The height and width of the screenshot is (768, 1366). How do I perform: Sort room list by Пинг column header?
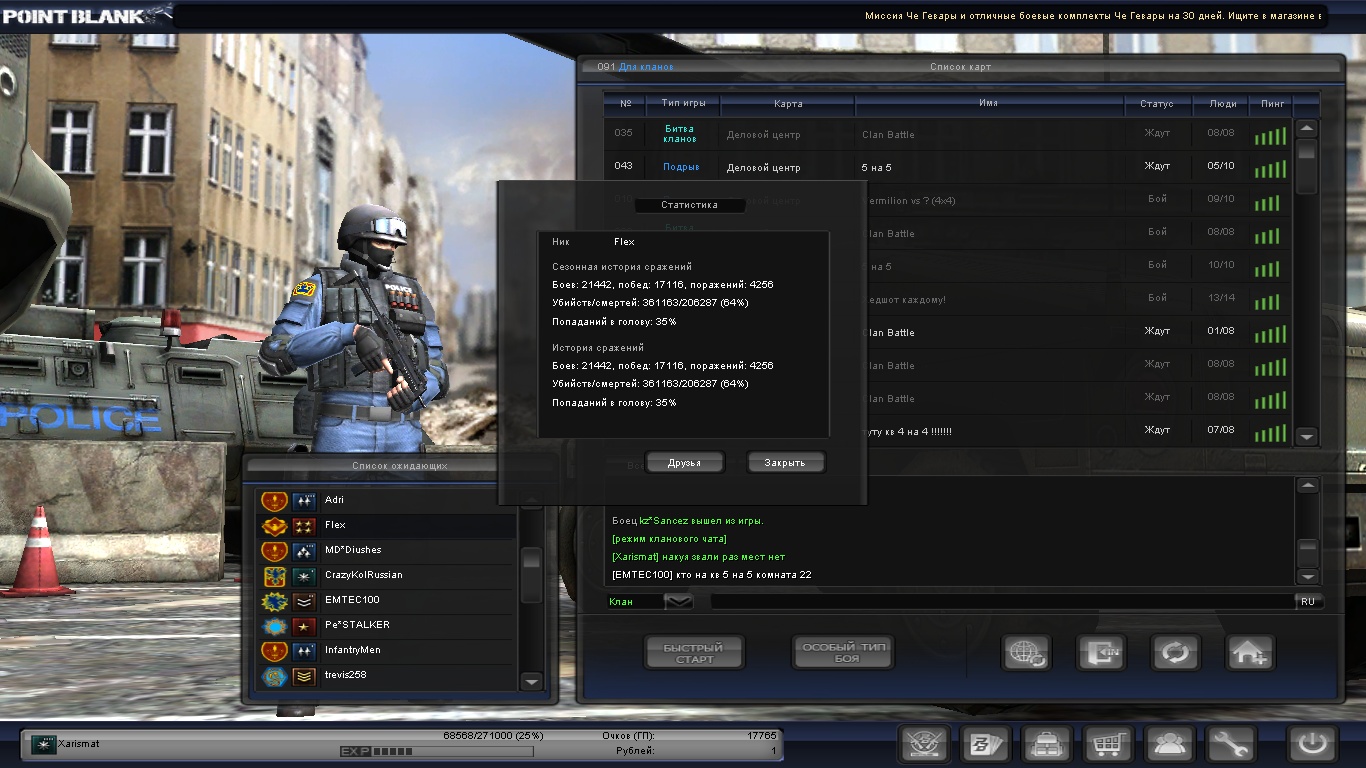(x=1273, y=104)
